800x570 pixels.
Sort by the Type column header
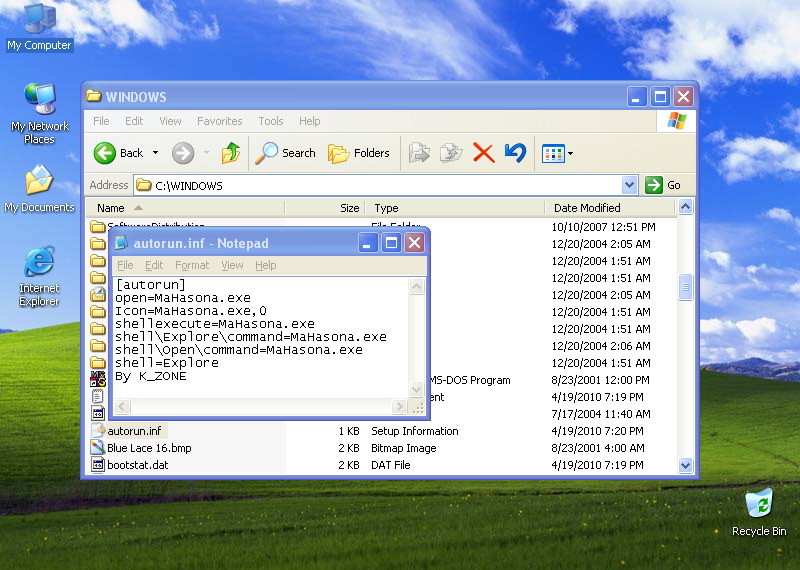tap(455, 208)
